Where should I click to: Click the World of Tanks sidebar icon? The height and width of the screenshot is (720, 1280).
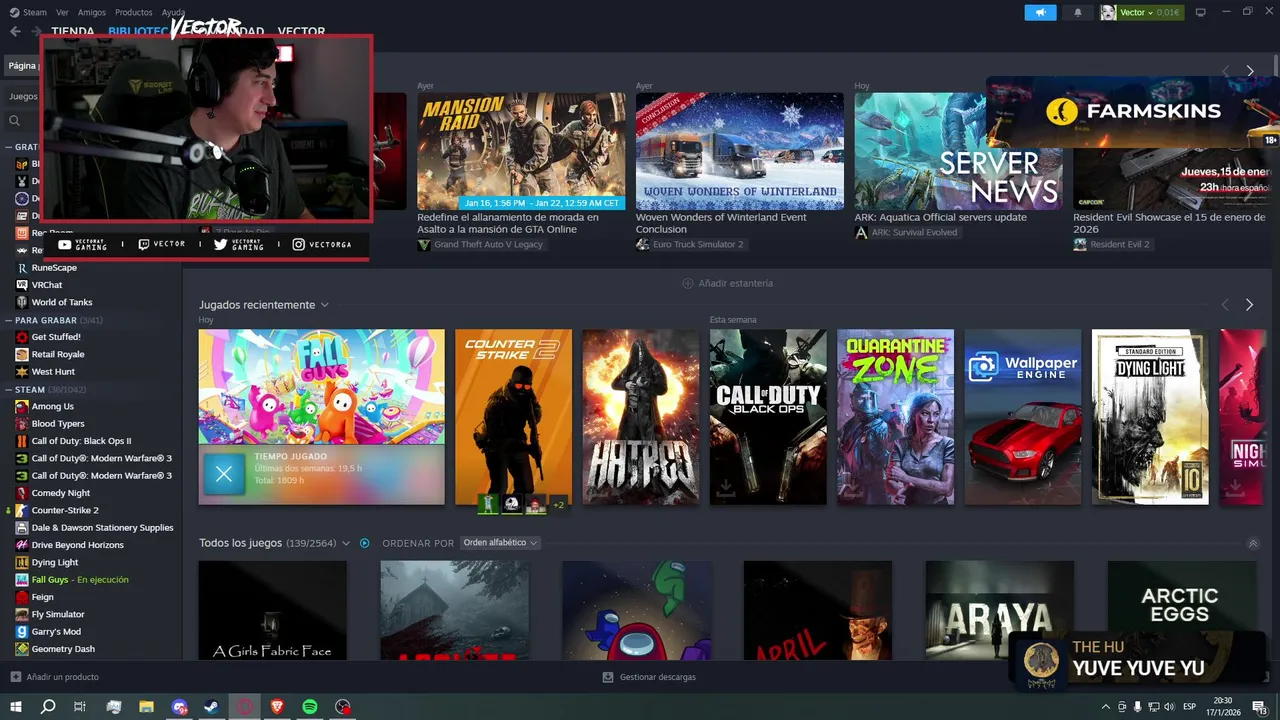point(22,302)
